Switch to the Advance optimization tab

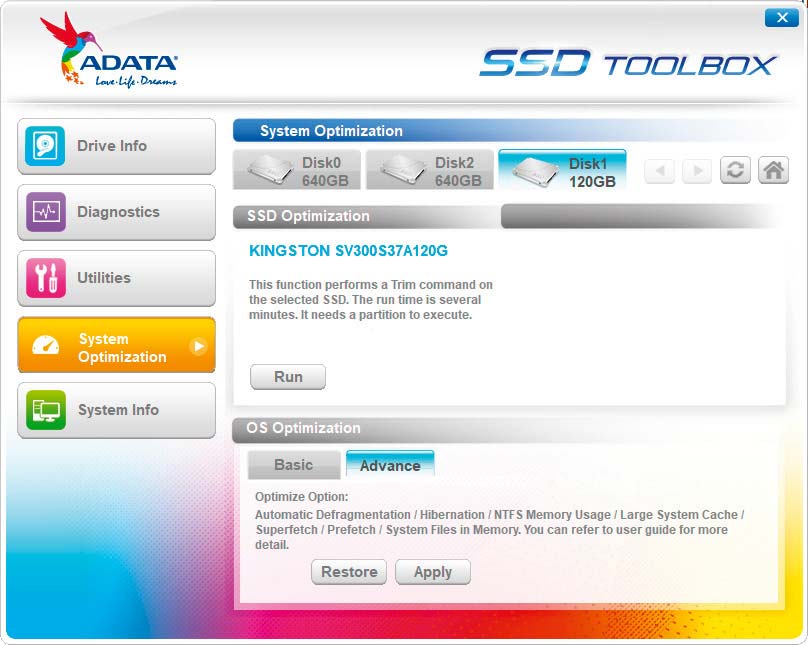[390, 465]
